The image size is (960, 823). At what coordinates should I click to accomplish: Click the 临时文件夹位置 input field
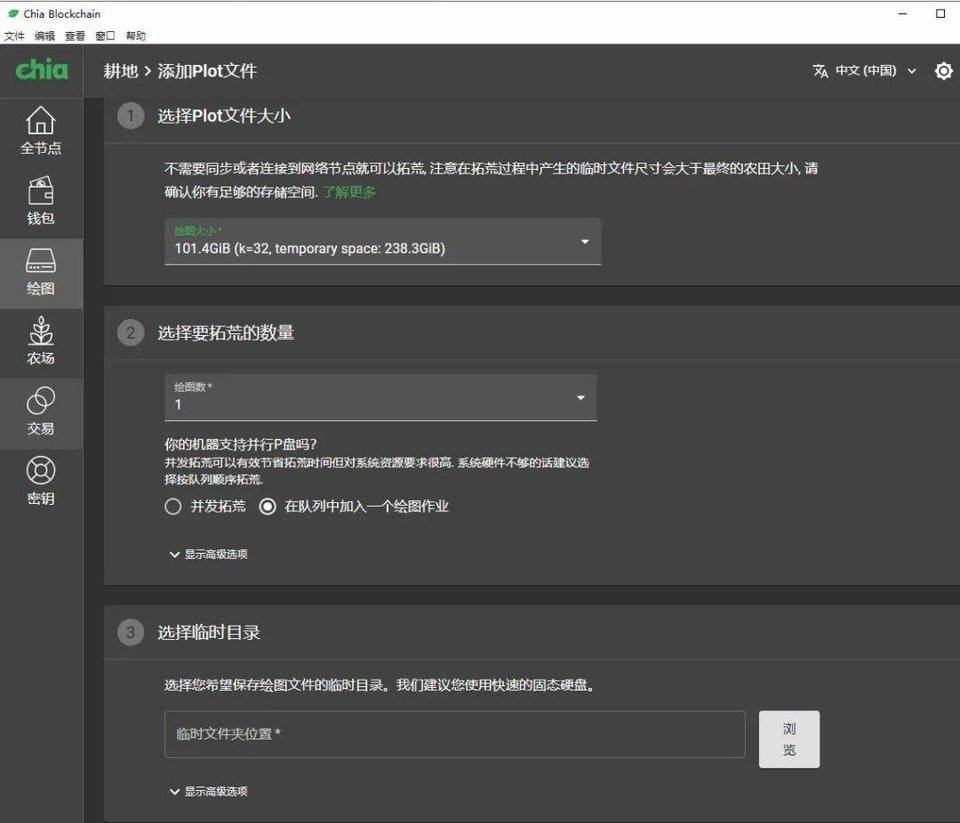455,734
